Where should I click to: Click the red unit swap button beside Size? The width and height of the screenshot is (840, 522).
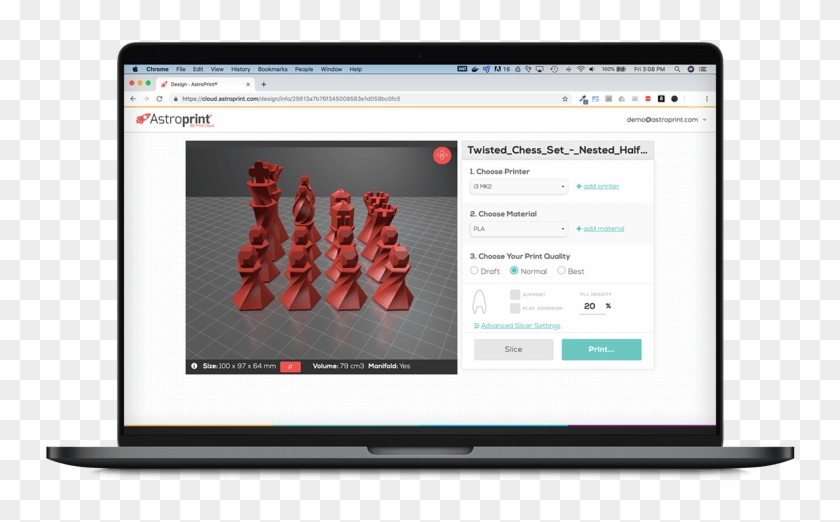[x=290, y=366]
